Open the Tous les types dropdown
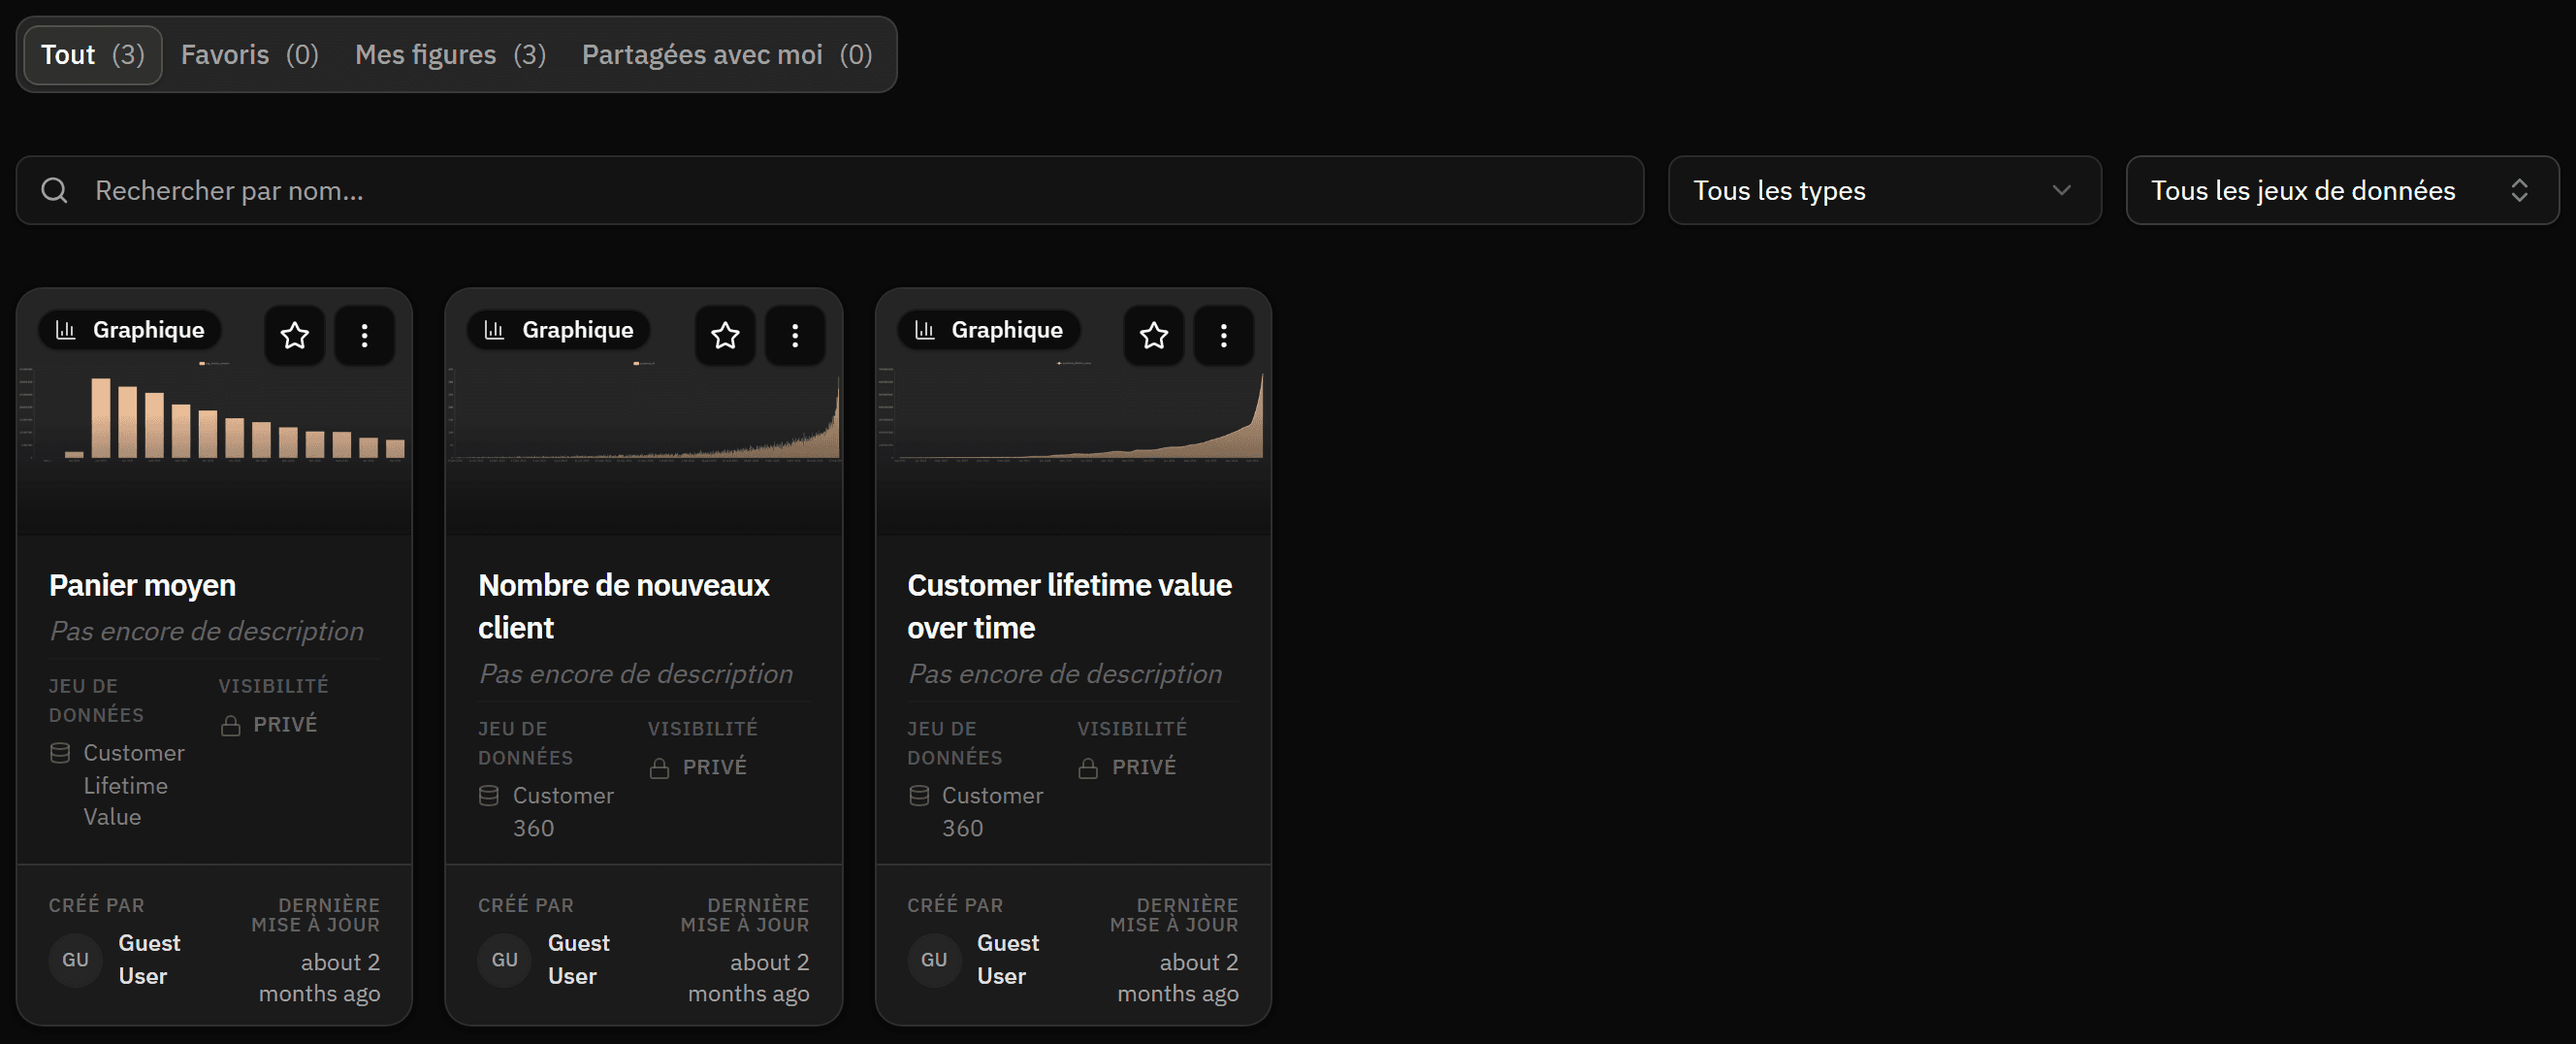 1884,190
